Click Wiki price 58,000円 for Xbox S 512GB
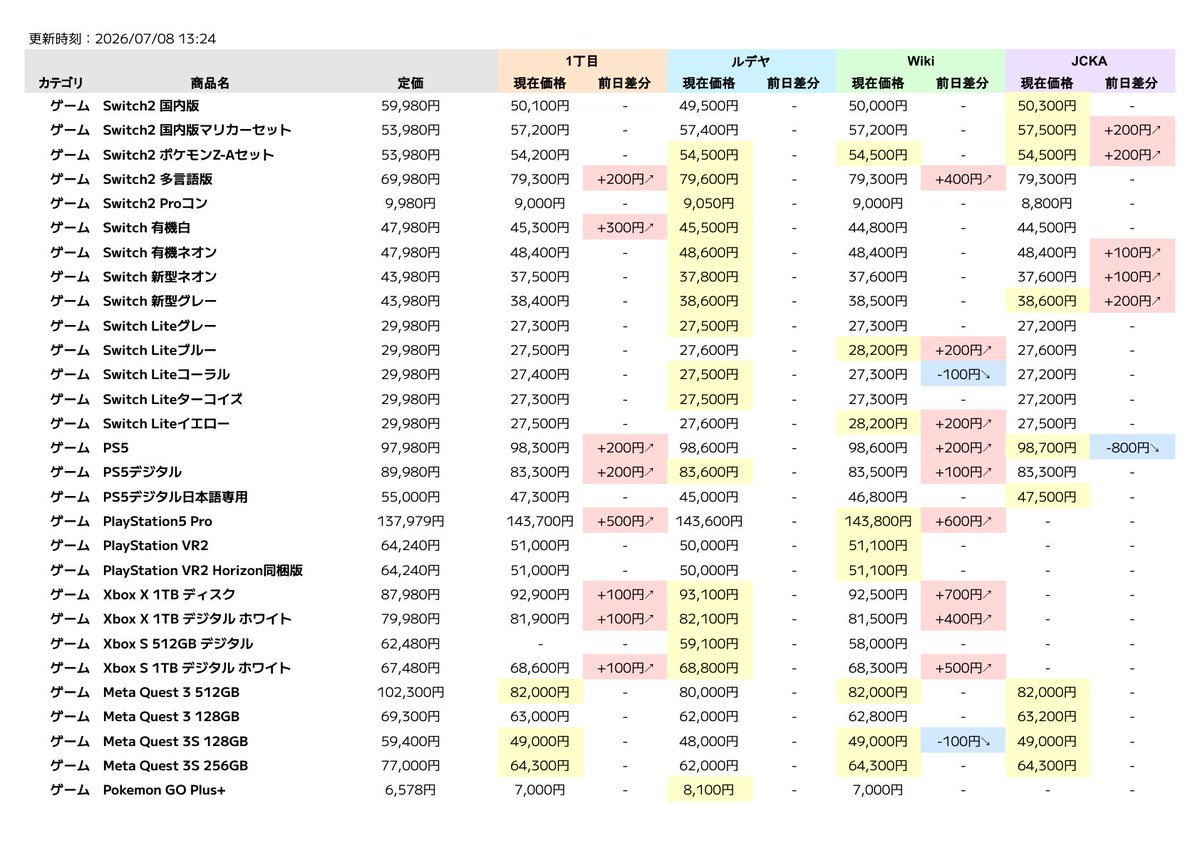1200x848 pixels. coord(878,644)
